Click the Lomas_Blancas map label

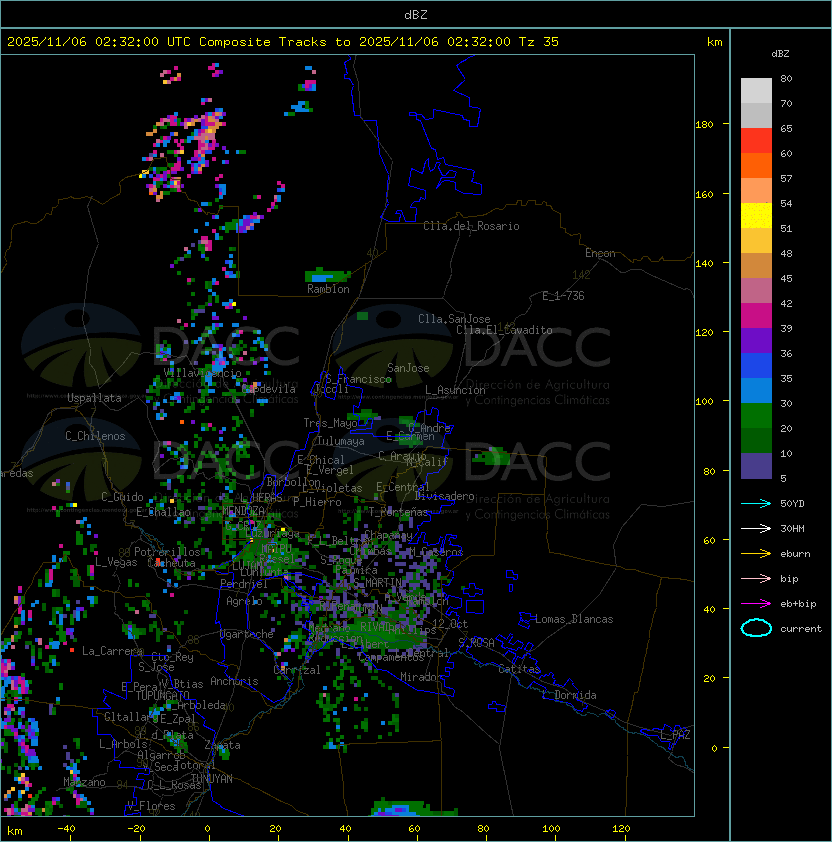point(574,619)
